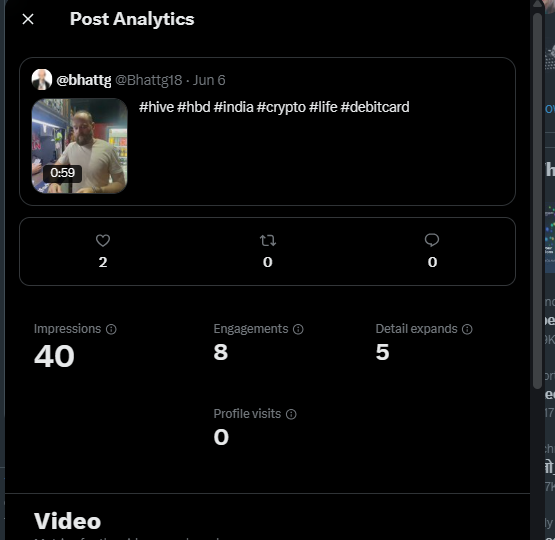Click the @bhattg profile avatar
The image size is (555, 540).
[x=42, y=80]
